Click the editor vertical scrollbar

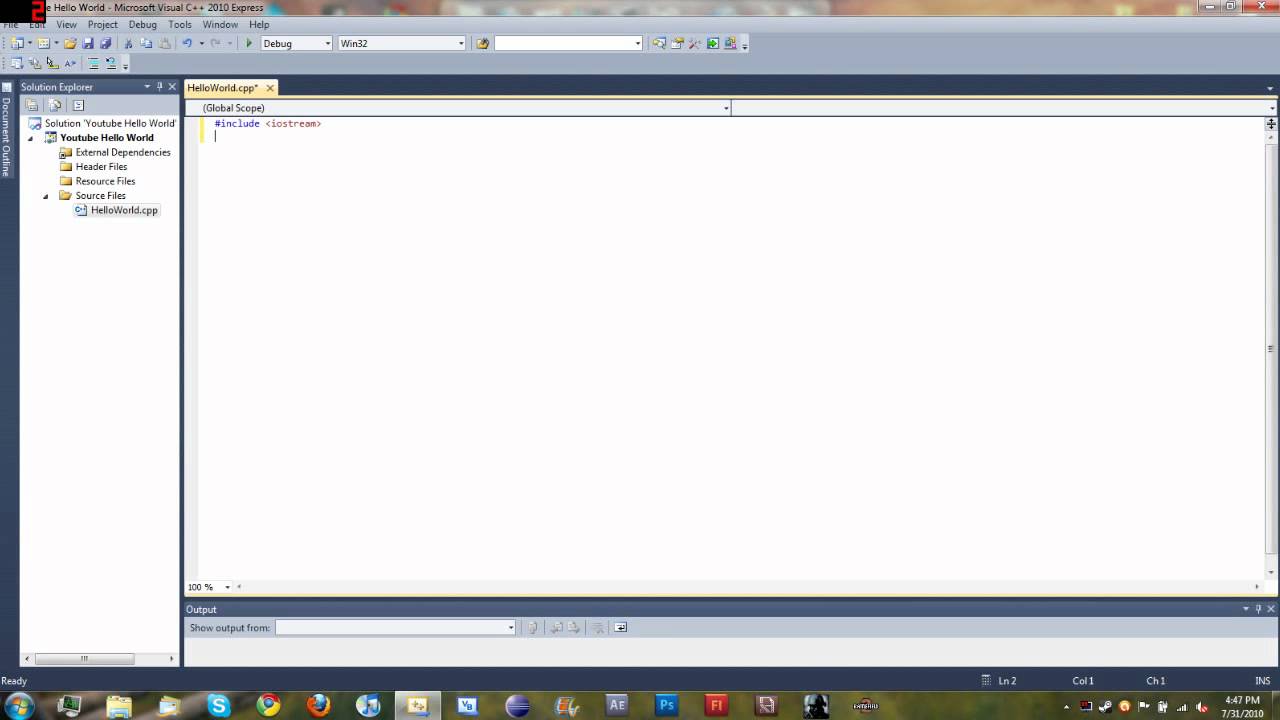1271,348
